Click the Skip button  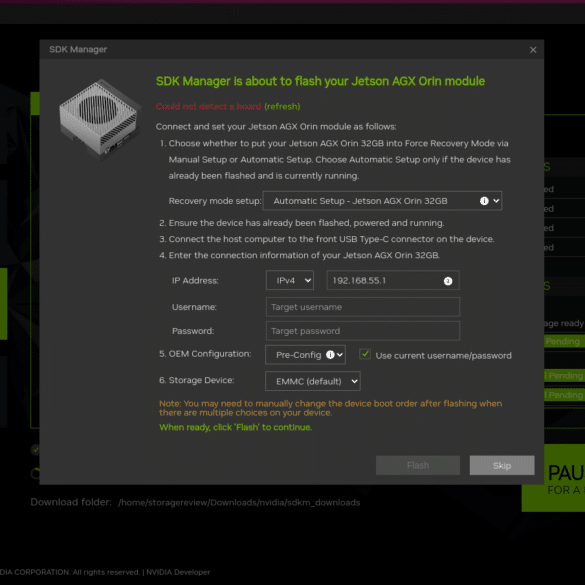tap(502, 465)
